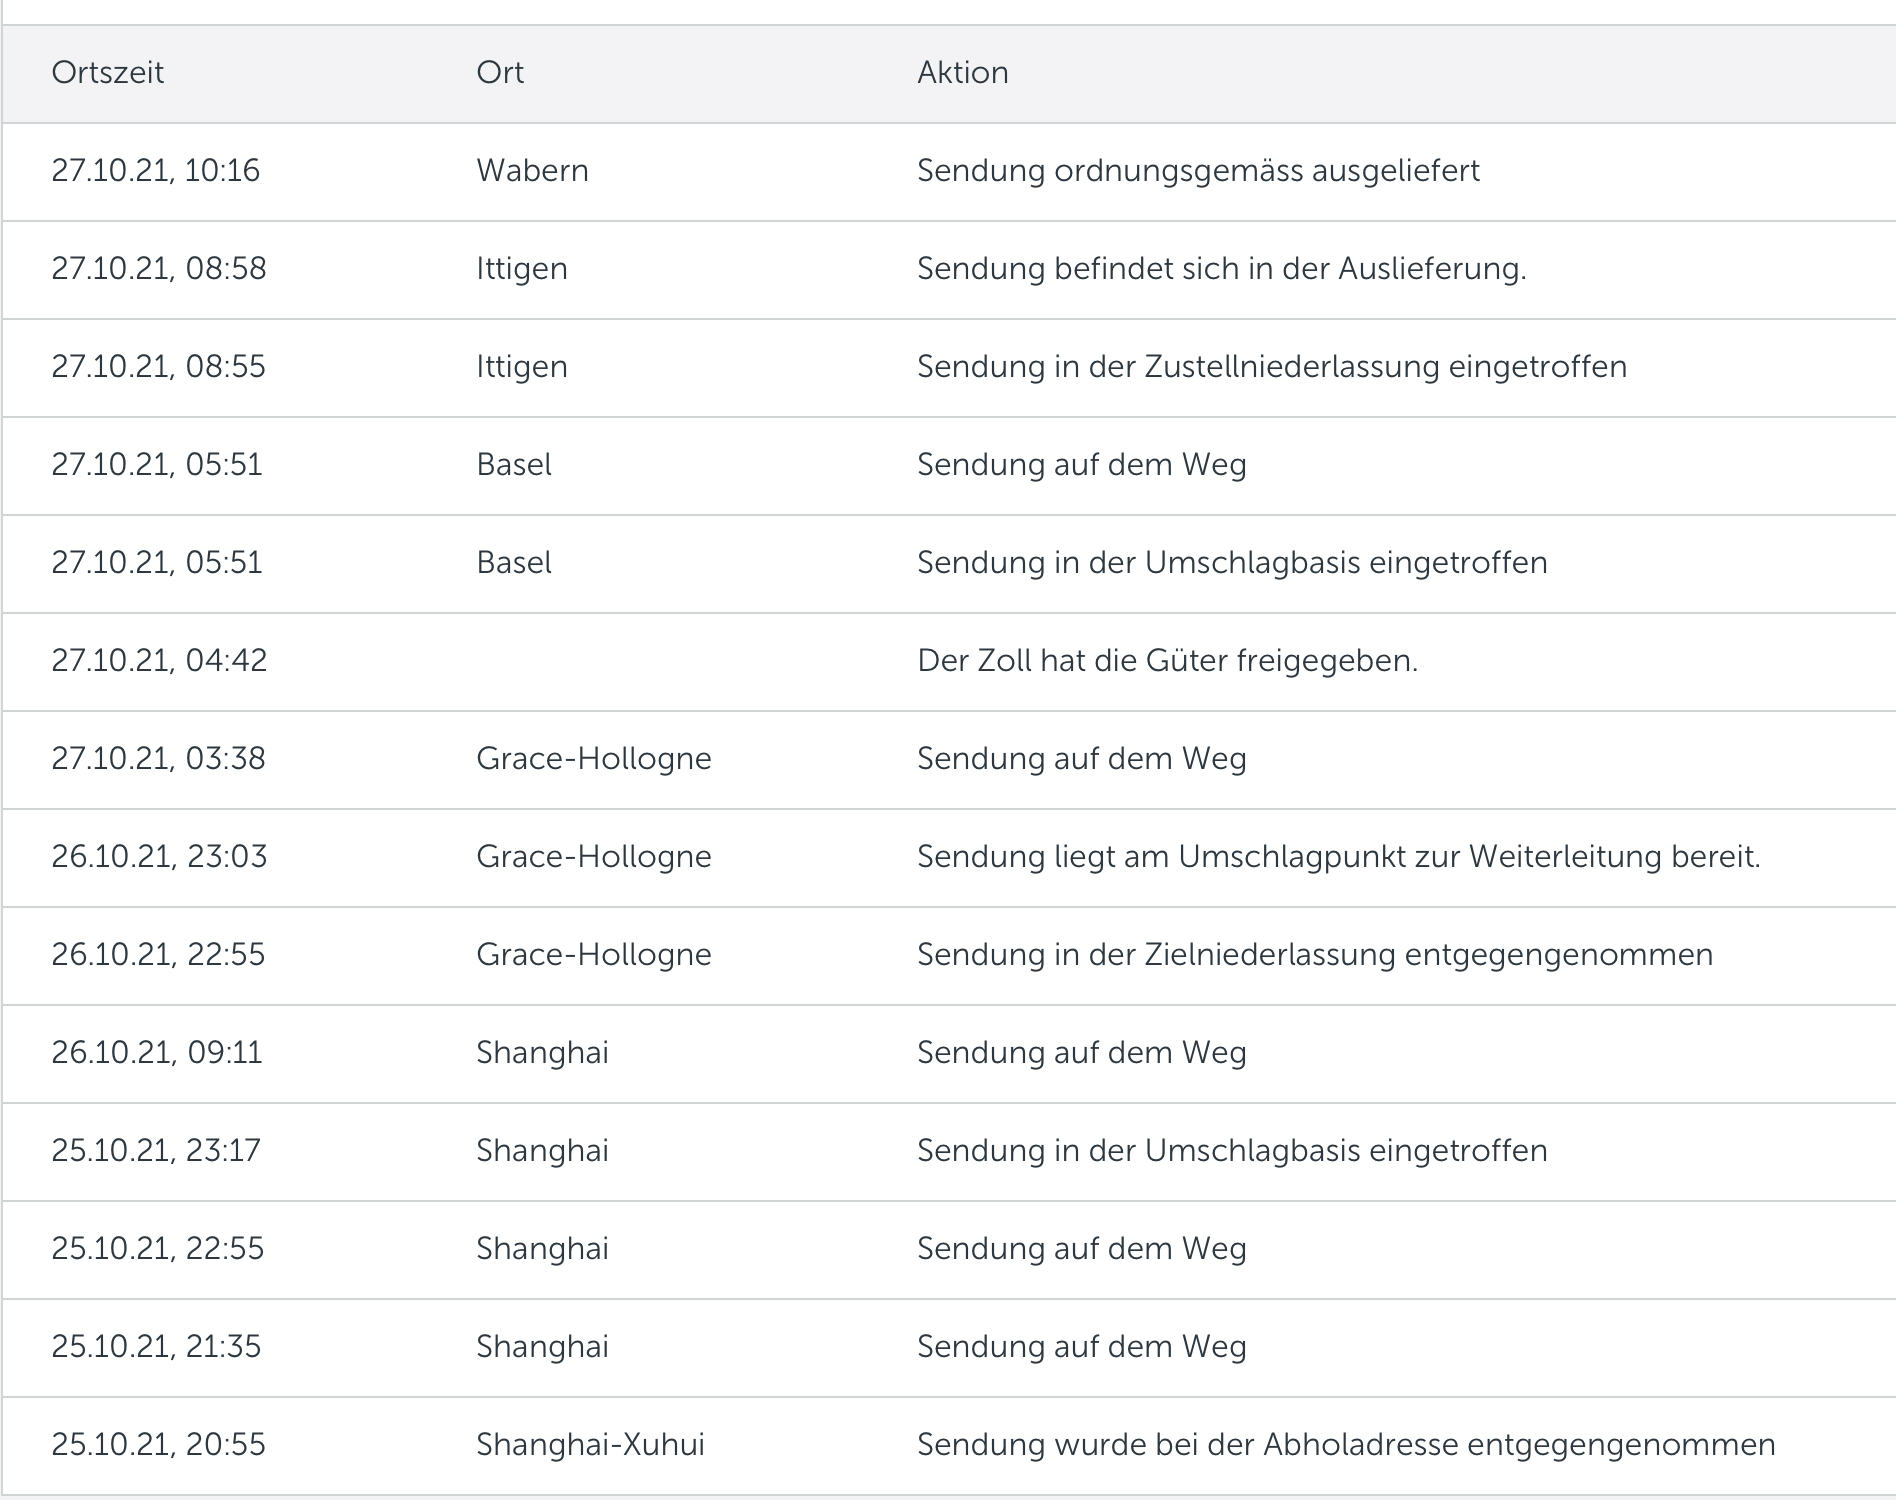Click 'Sendung wurde bei der Abholadresse entgegengenommen'
1896x1500 pixels.
[x=1346, y=1445]
